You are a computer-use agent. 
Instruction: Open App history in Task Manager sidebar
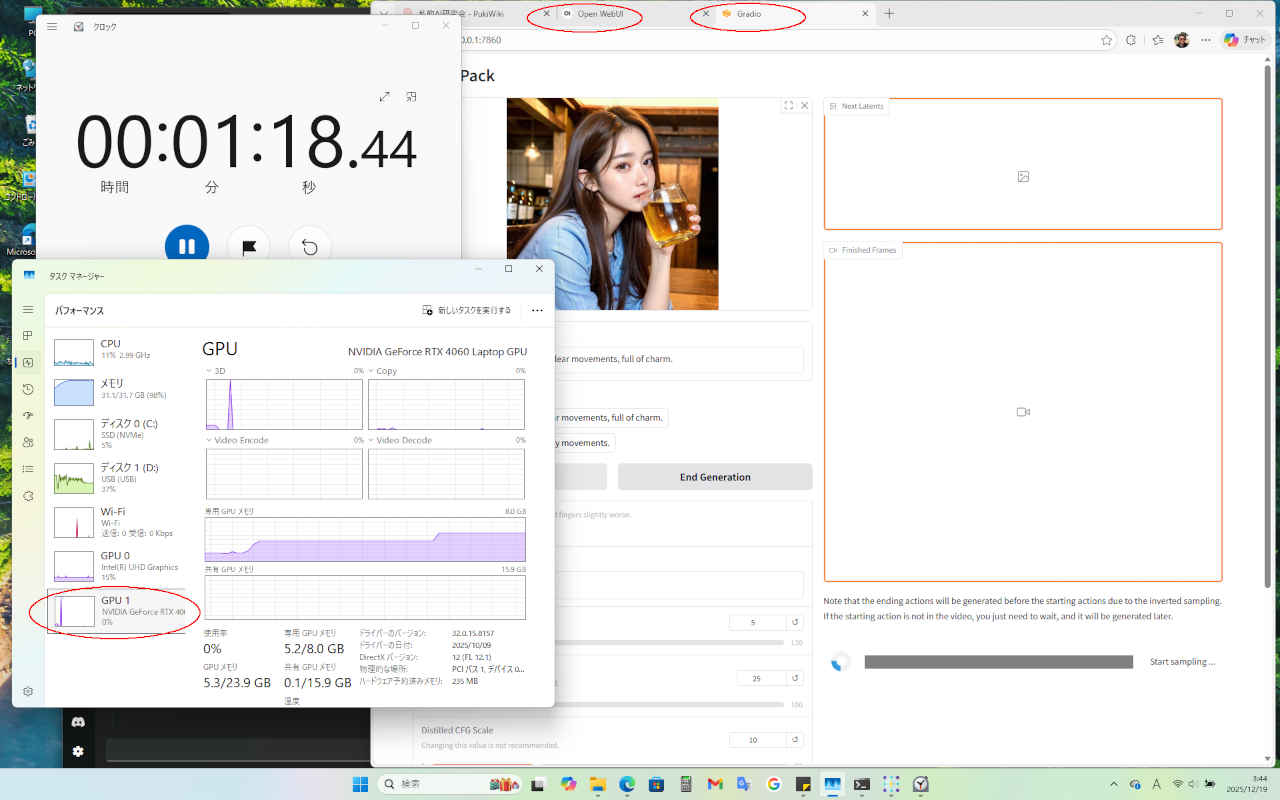(x=28, y=389)
